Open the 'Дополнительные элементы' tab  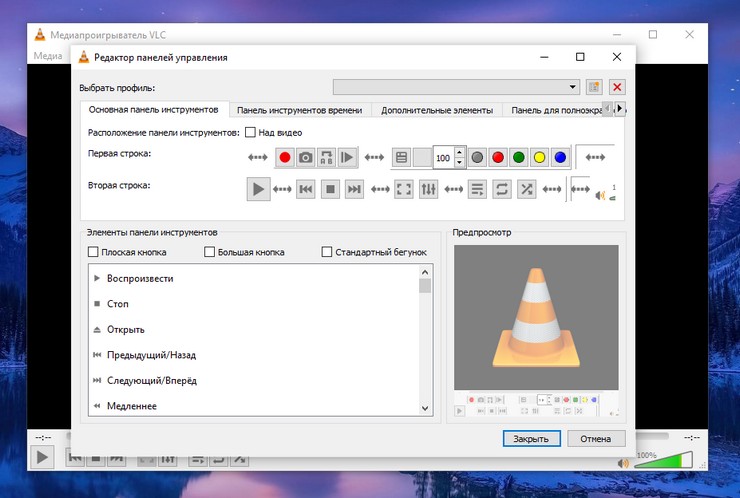coord(437,110)
